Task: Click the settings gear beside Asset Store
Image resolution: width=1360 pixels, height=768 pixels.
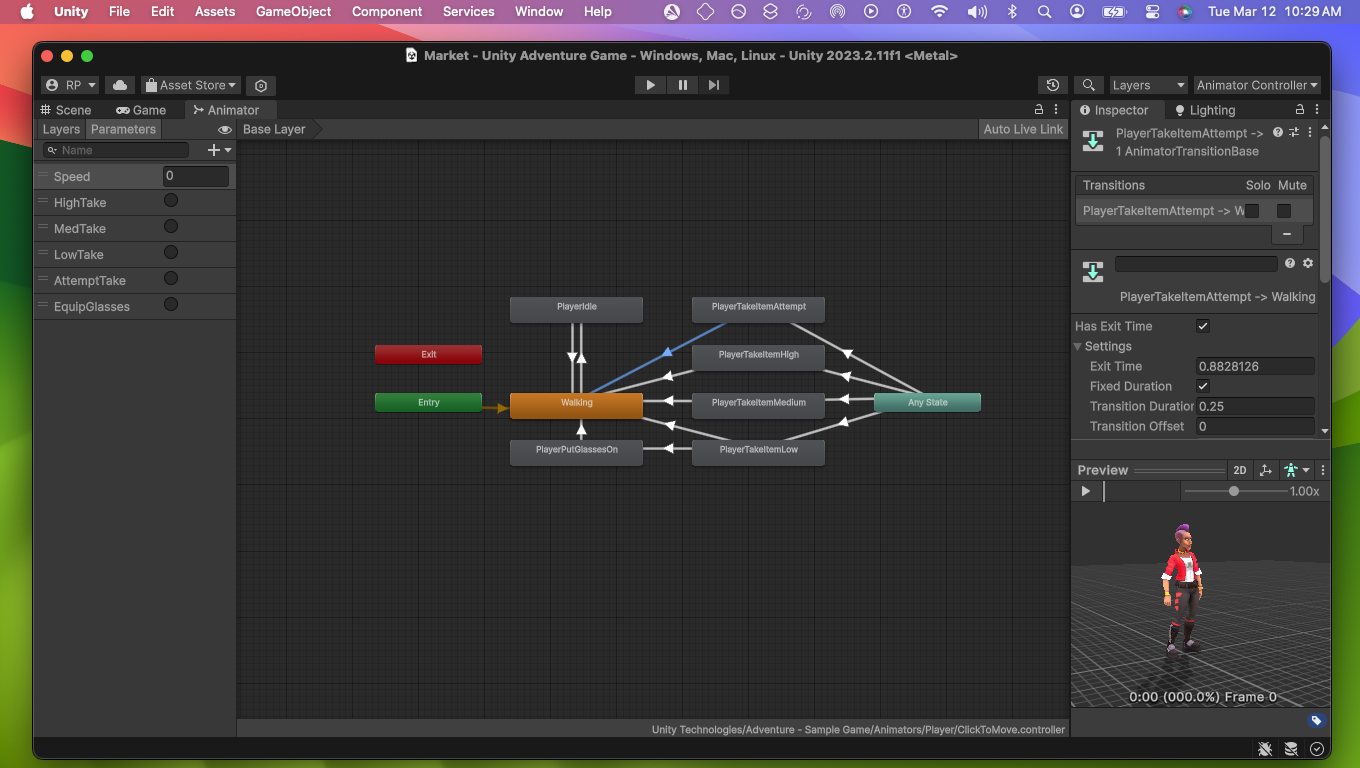Action: 260,85
